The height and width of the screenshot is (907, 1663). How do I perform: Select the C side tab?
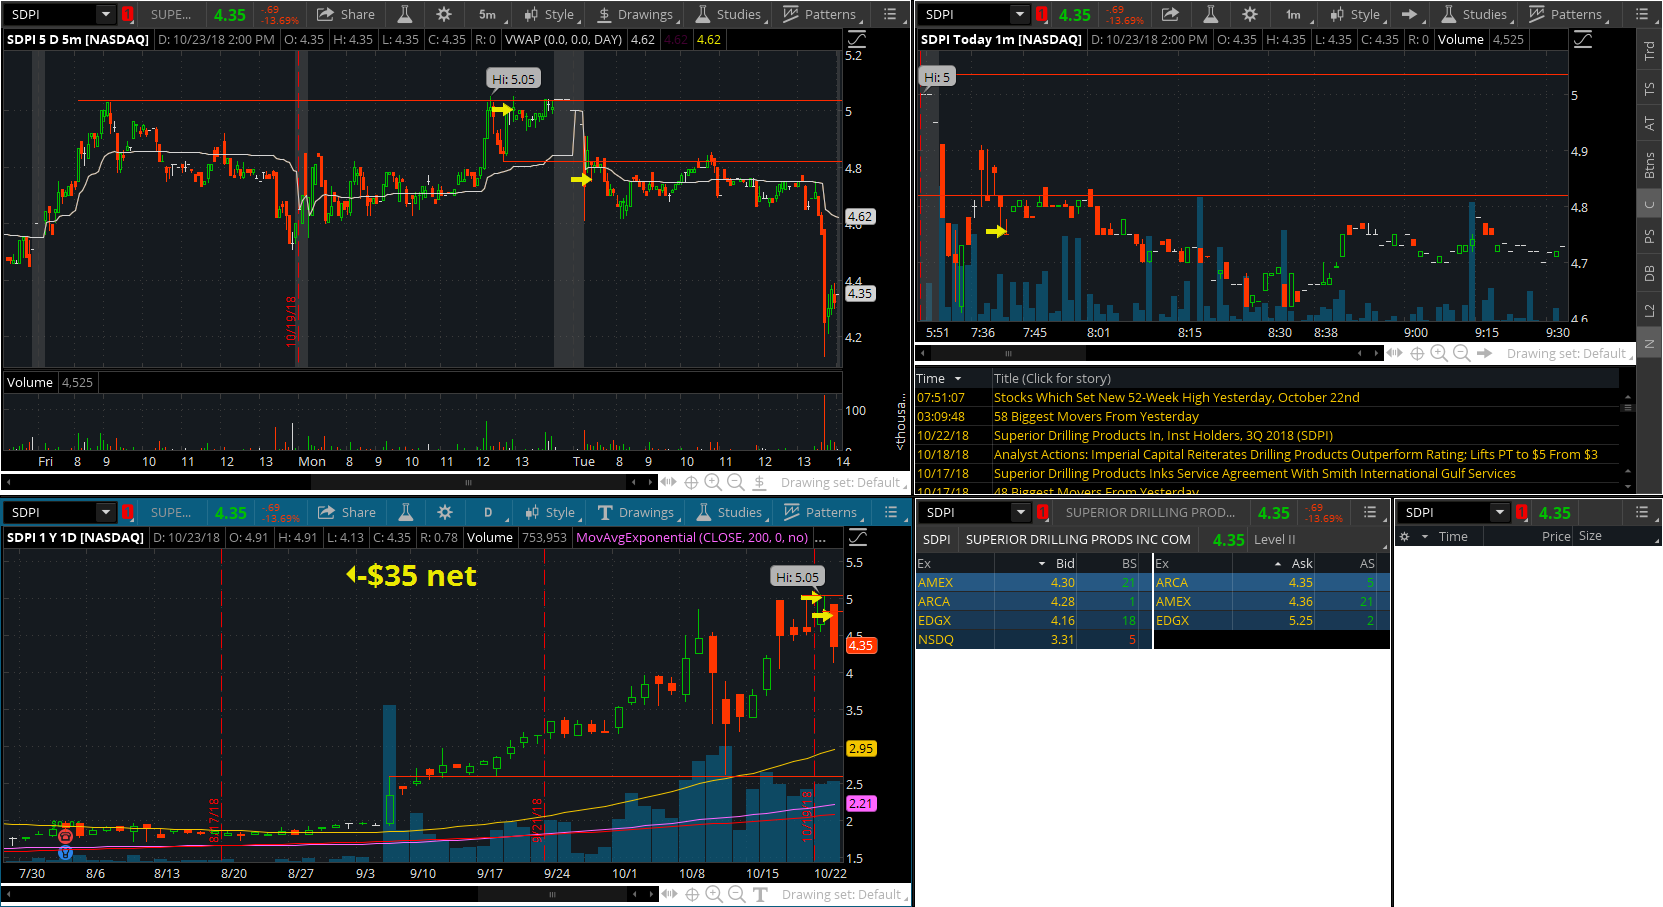click(x=1649, y=204)
